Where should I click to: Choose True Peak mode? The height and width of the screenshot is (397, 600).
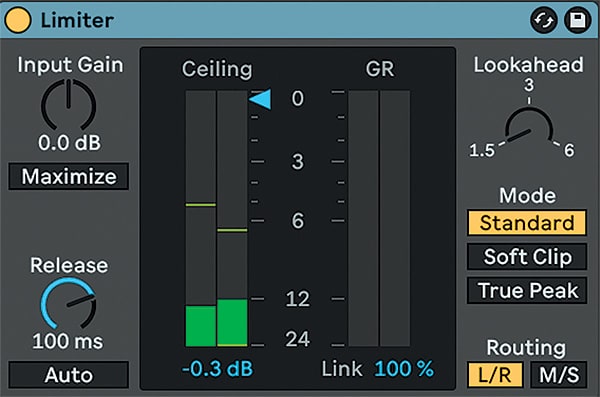click(527, 290)
